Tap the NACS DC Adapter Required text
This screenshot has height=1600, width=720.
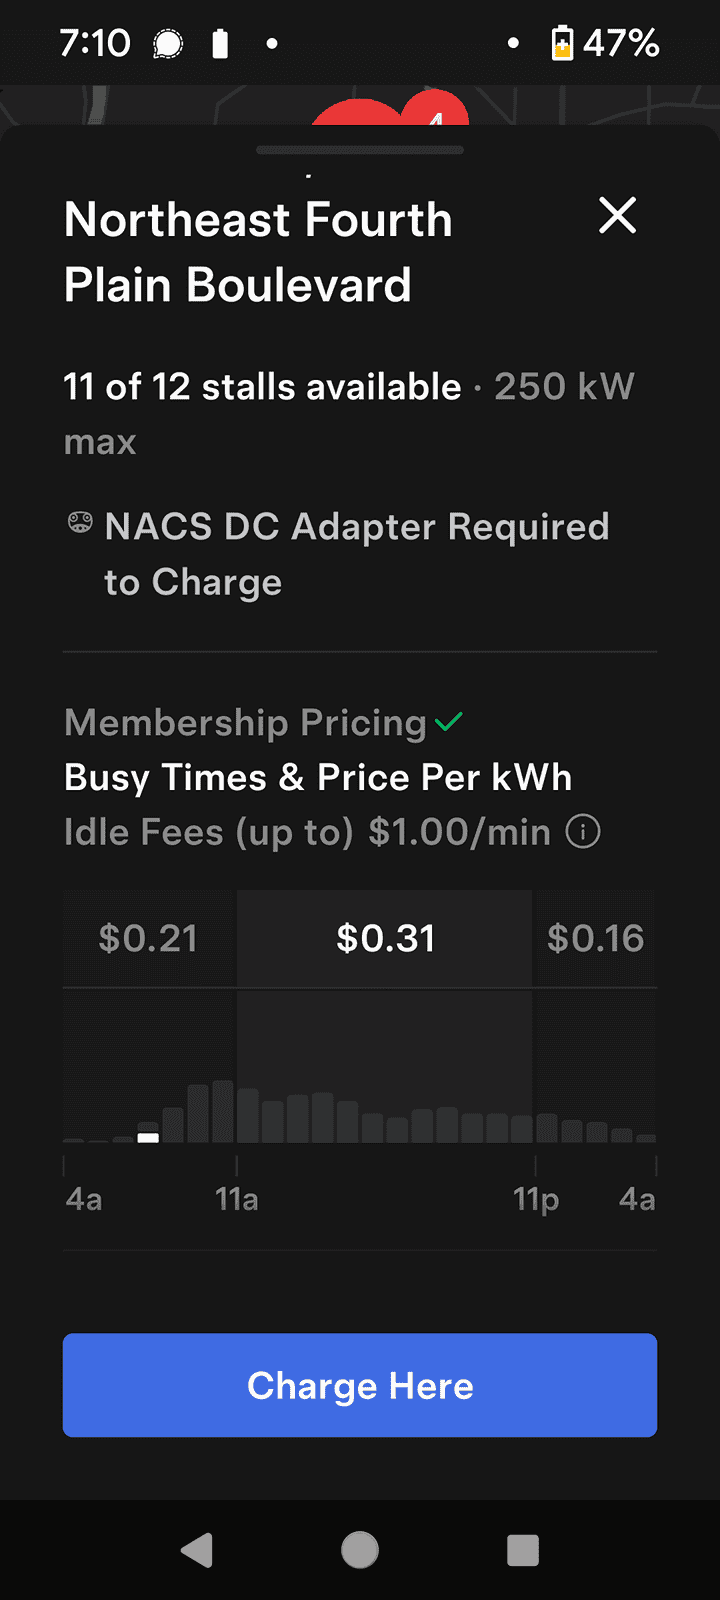357,554
